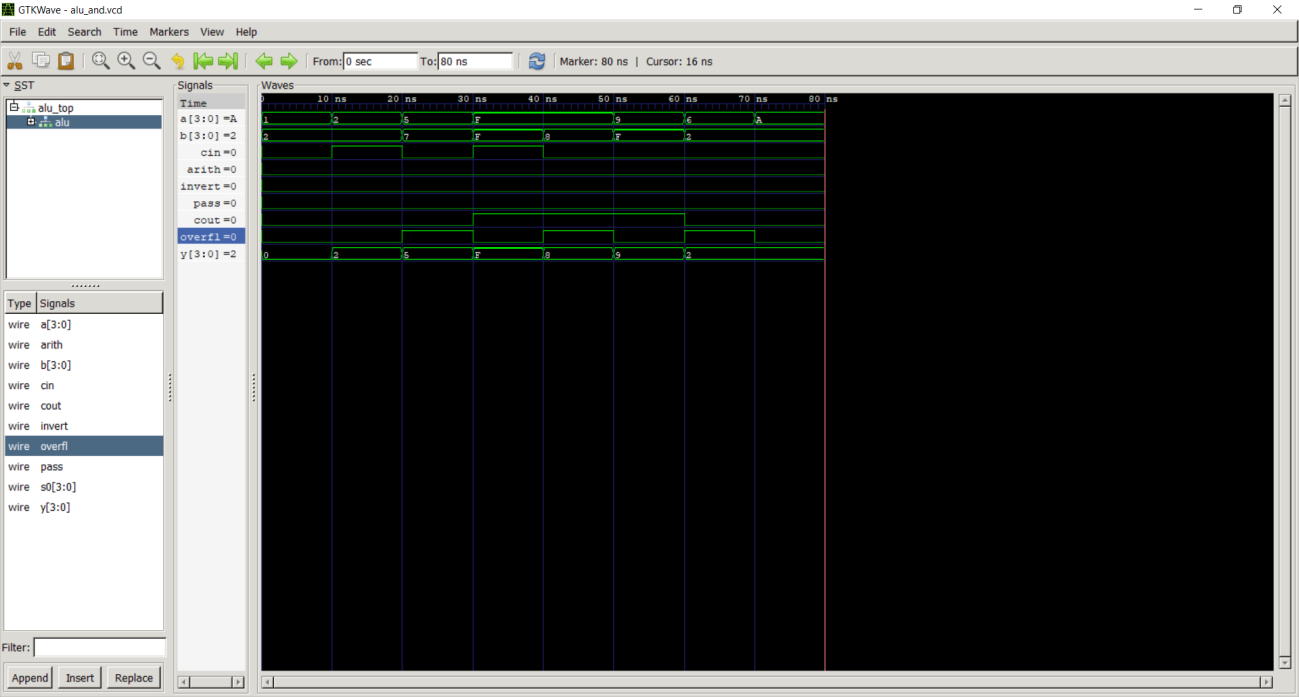This screenshot has height=697, width=1299.
Task: Click the Copy traces icon
Action: coord(41,61)
